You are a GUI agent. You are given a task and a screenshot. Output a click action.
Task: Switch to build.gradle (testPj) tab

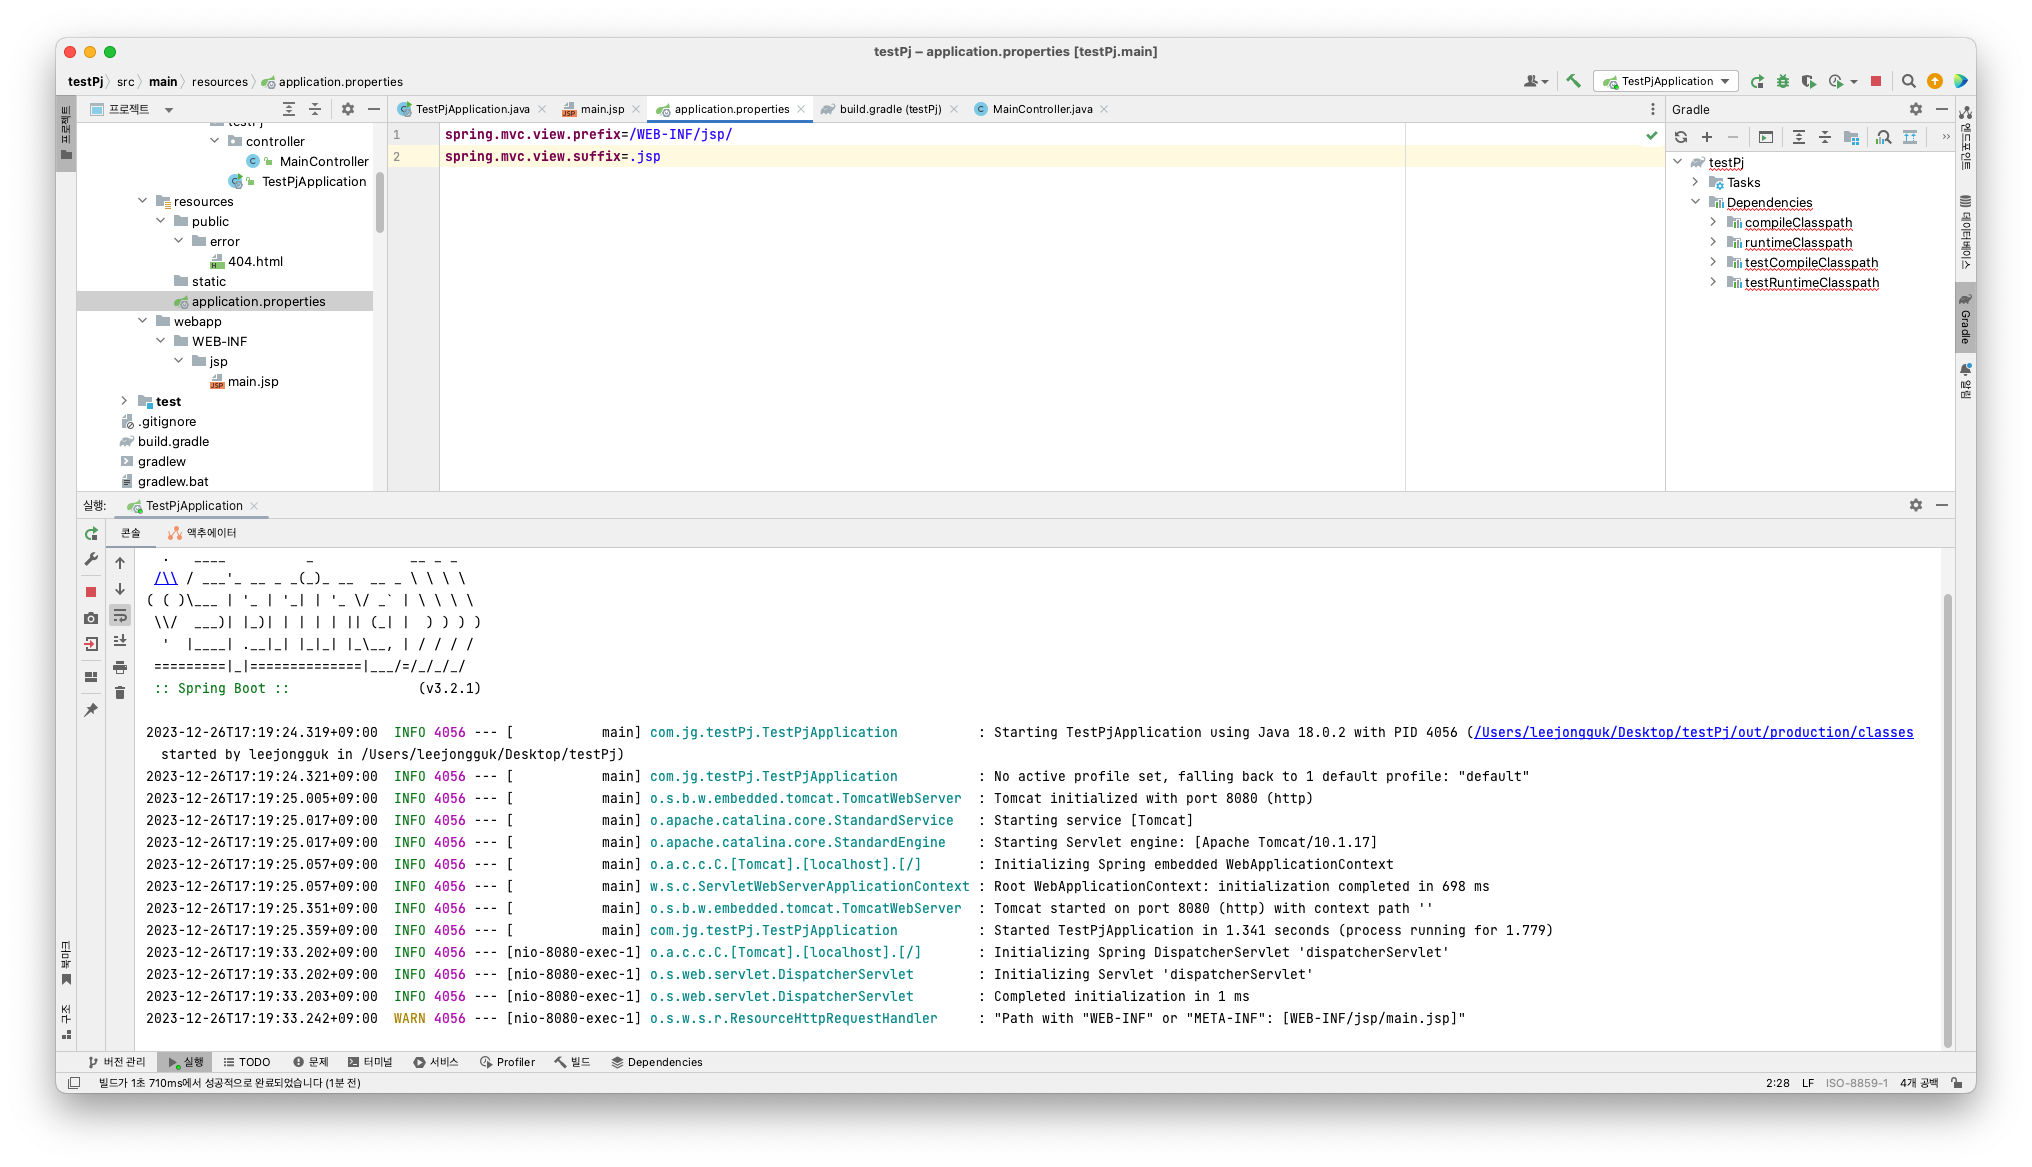coord(890,109)
